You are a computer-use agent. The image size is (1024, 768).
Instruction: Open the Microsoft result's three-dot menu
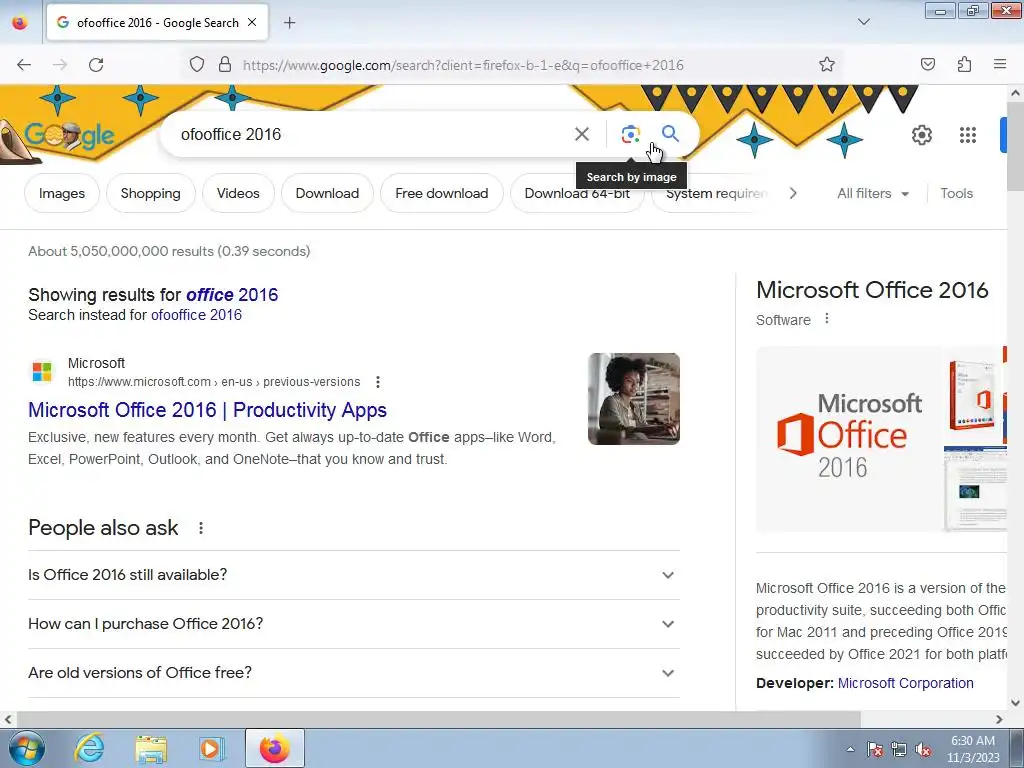377,382
